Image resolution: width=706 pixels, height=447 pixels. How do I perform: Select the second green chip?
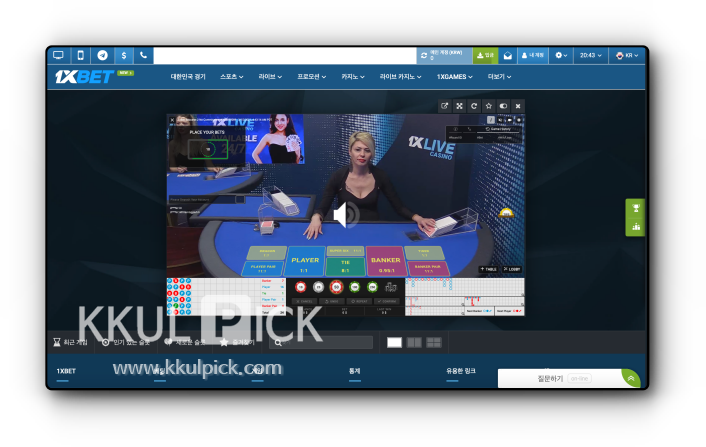pos(372,287)
